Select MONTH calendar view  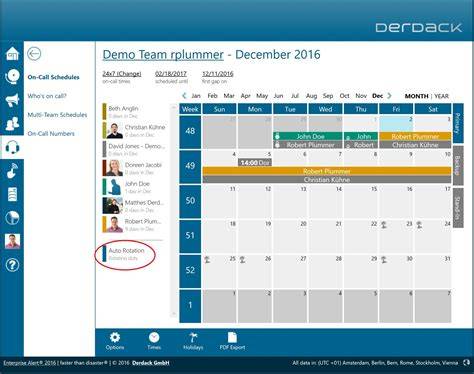[416, 96]
